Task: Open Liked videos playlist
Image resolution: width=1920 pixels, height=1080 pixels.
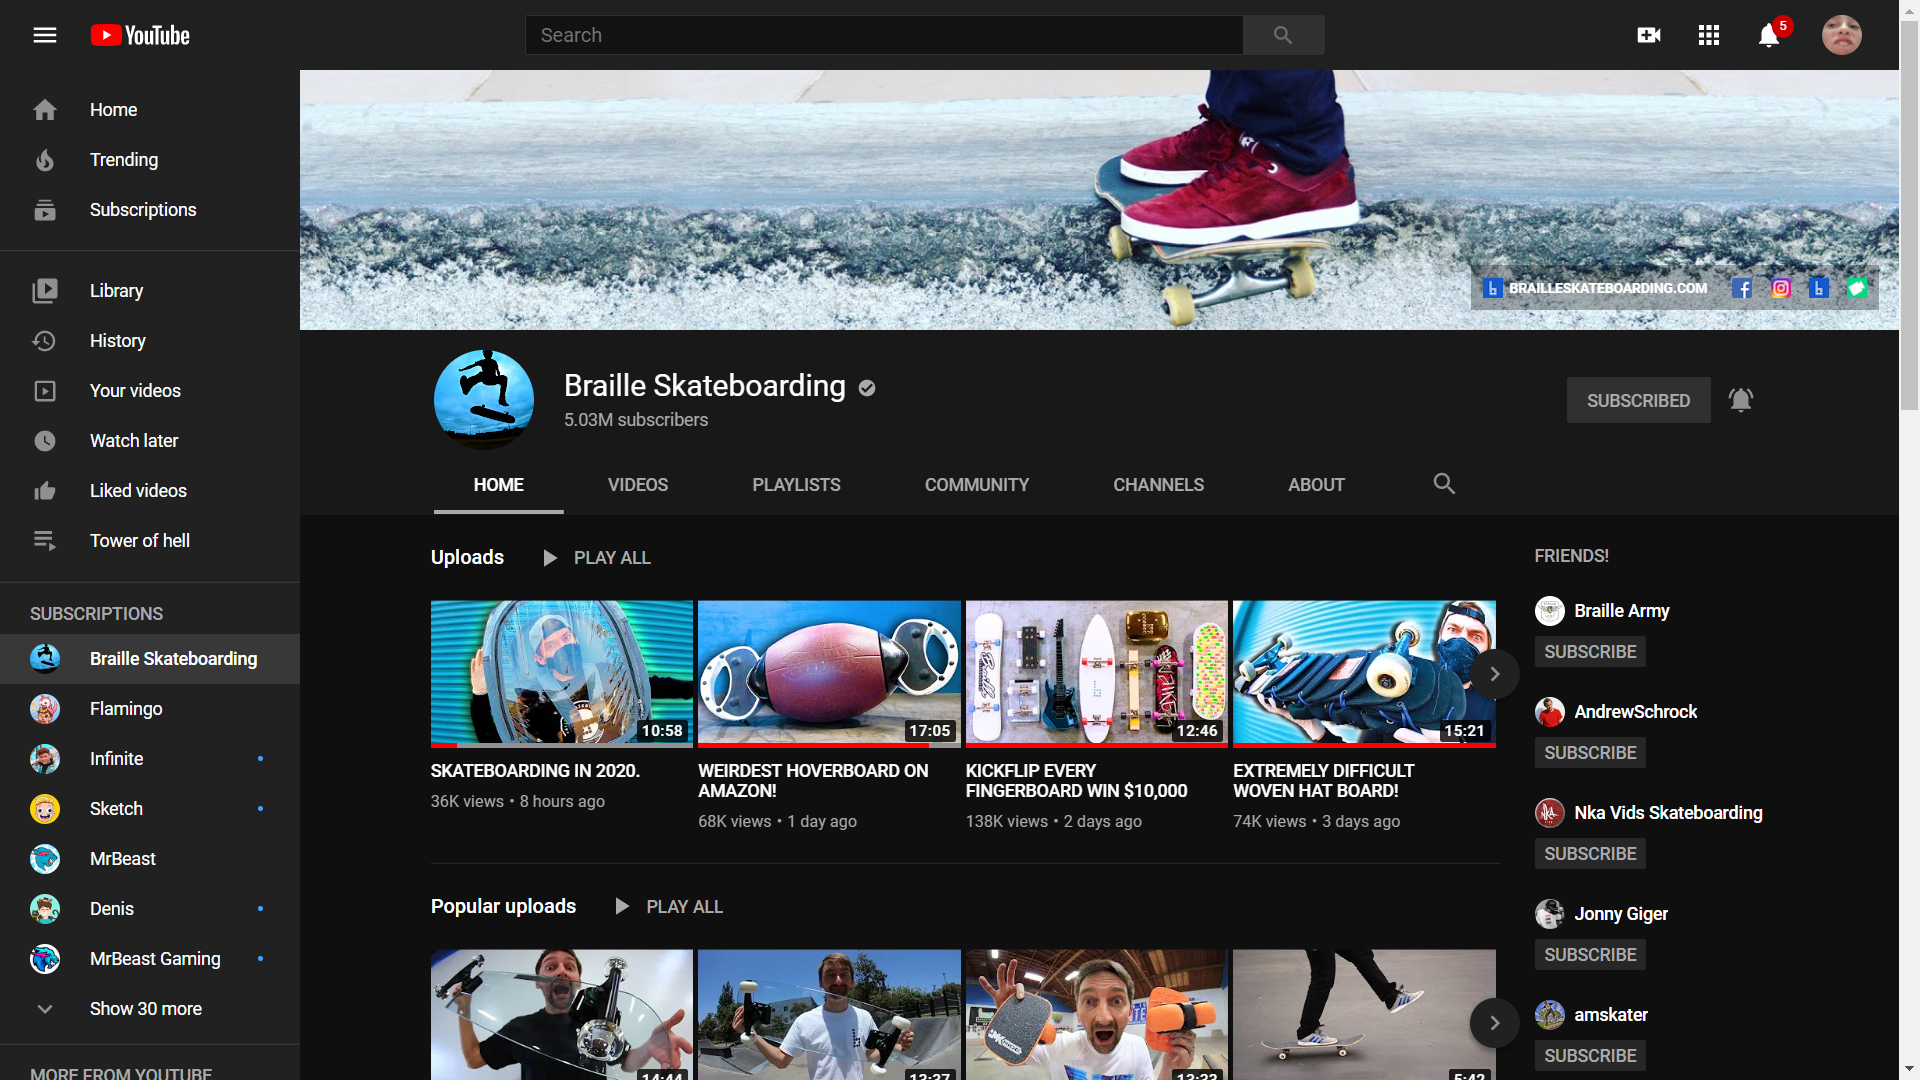Action: 150,491
